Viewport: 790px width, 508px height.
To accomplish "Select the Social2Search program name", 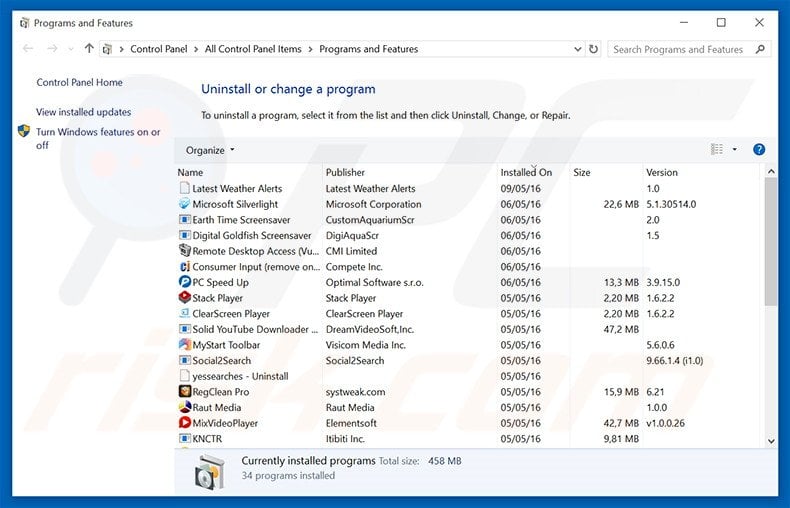I will 222,360.
